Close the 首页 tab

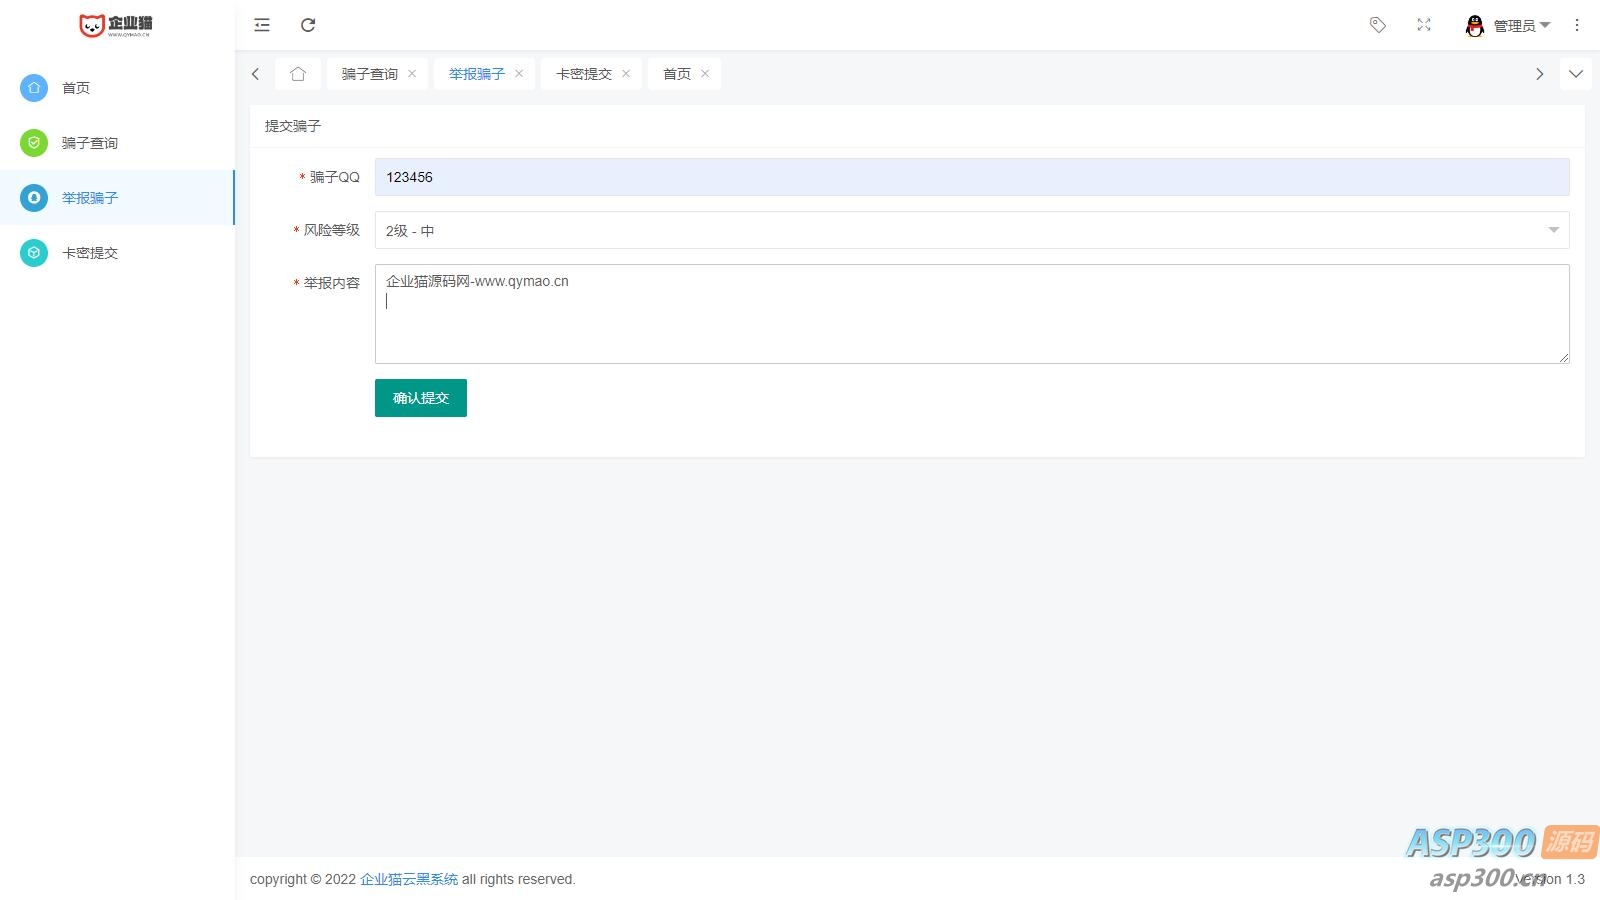(x=705, y=74)
